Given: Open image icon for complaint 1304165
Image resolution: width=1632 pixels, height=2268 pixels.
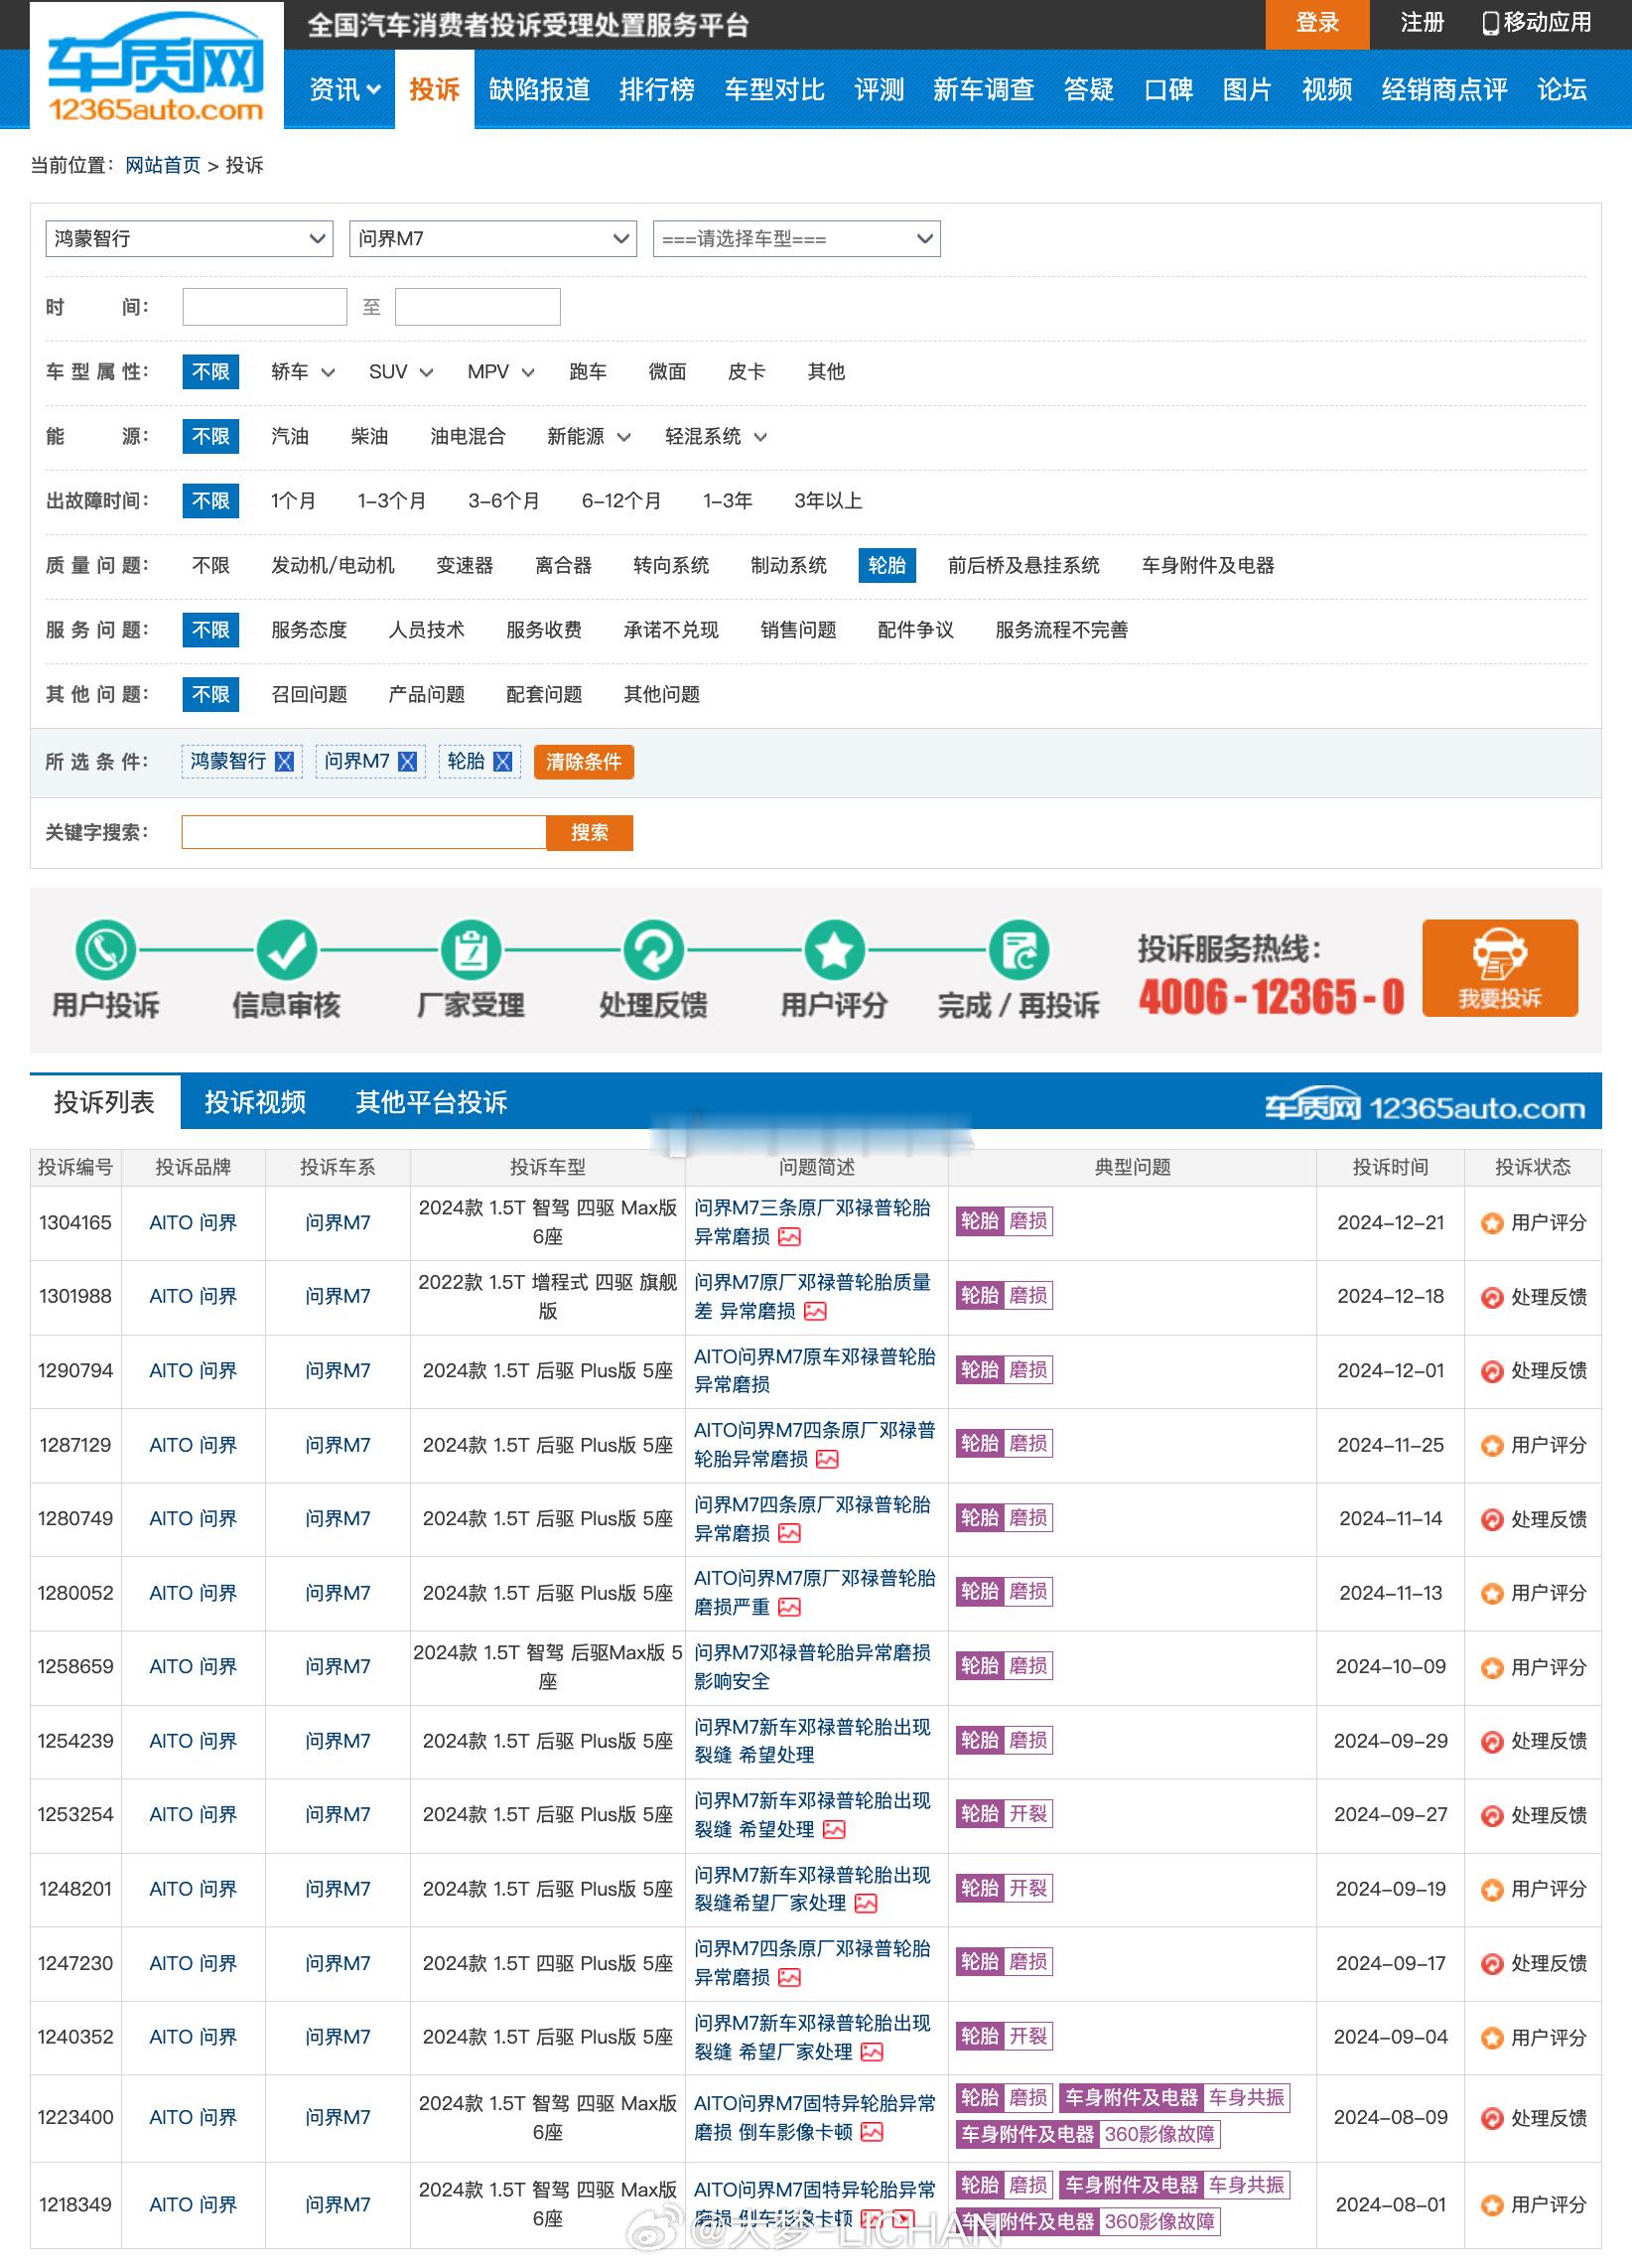Looking at the screenshot, I should [x=790, y=1237].
